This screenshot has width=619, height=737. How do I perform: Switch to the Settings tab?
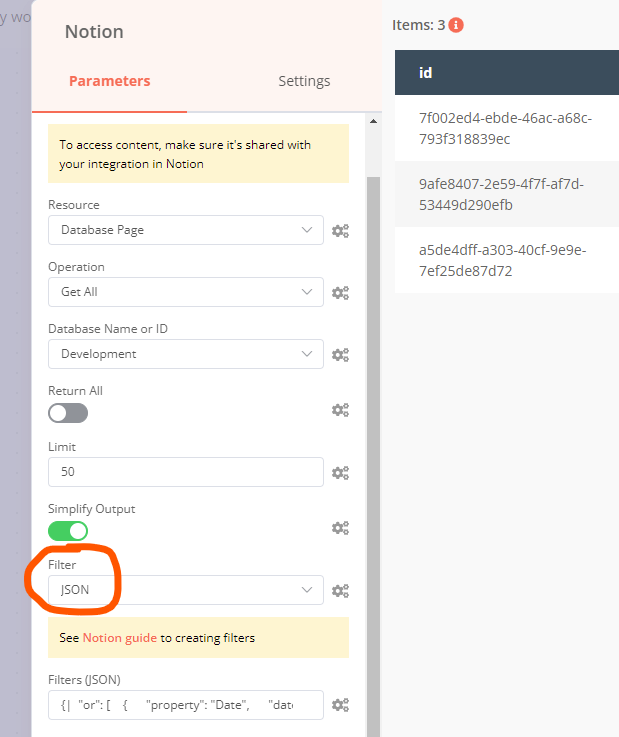click(304, 81)
